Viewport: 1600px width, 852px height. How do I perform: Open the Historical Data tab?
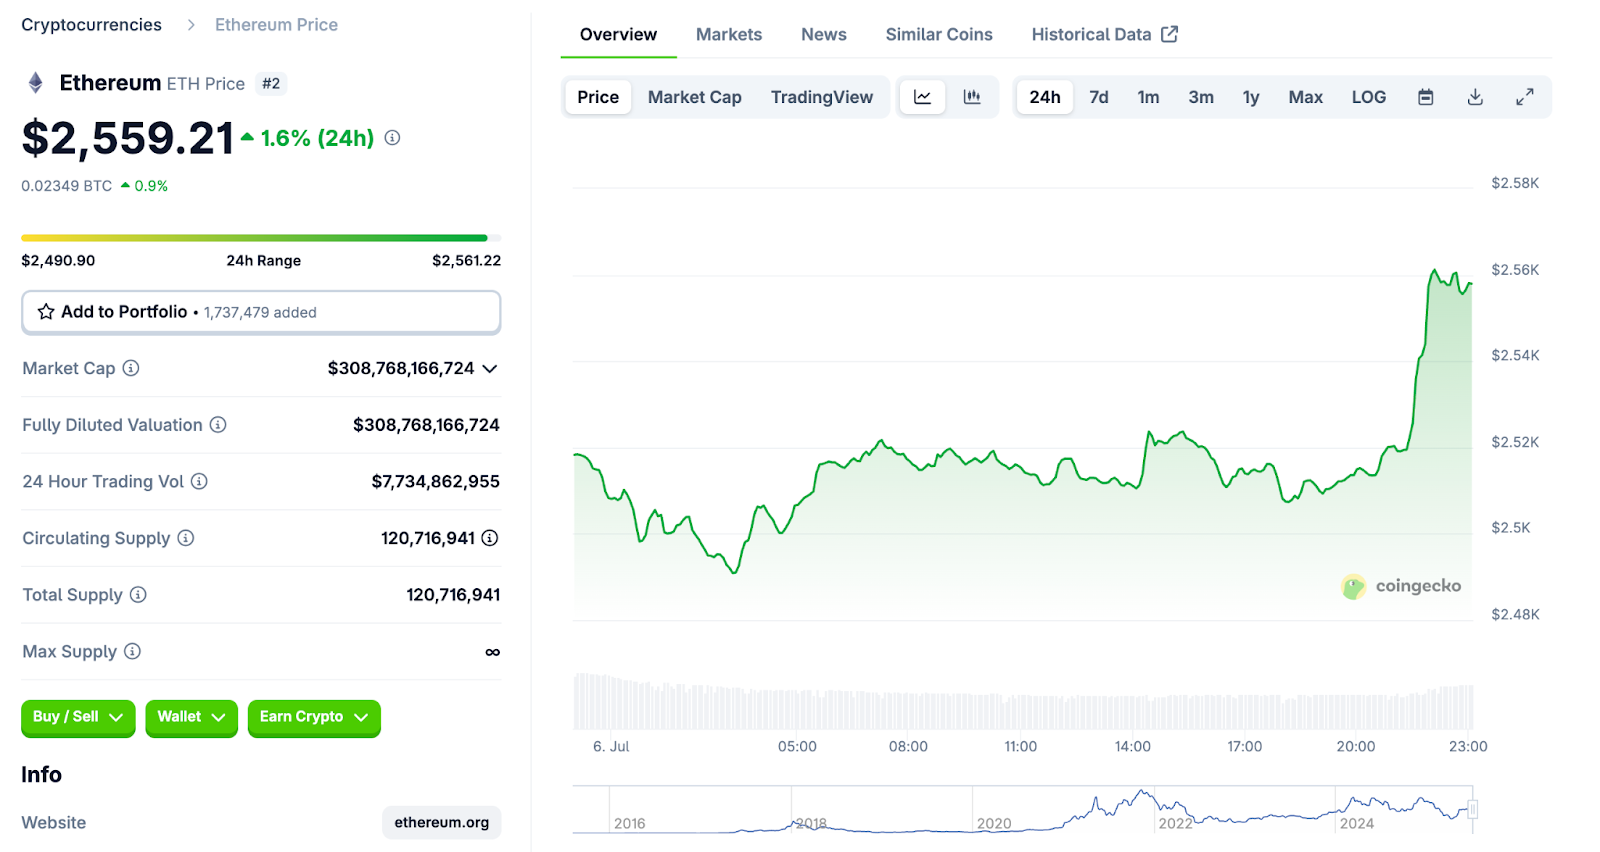point(1104,34)
